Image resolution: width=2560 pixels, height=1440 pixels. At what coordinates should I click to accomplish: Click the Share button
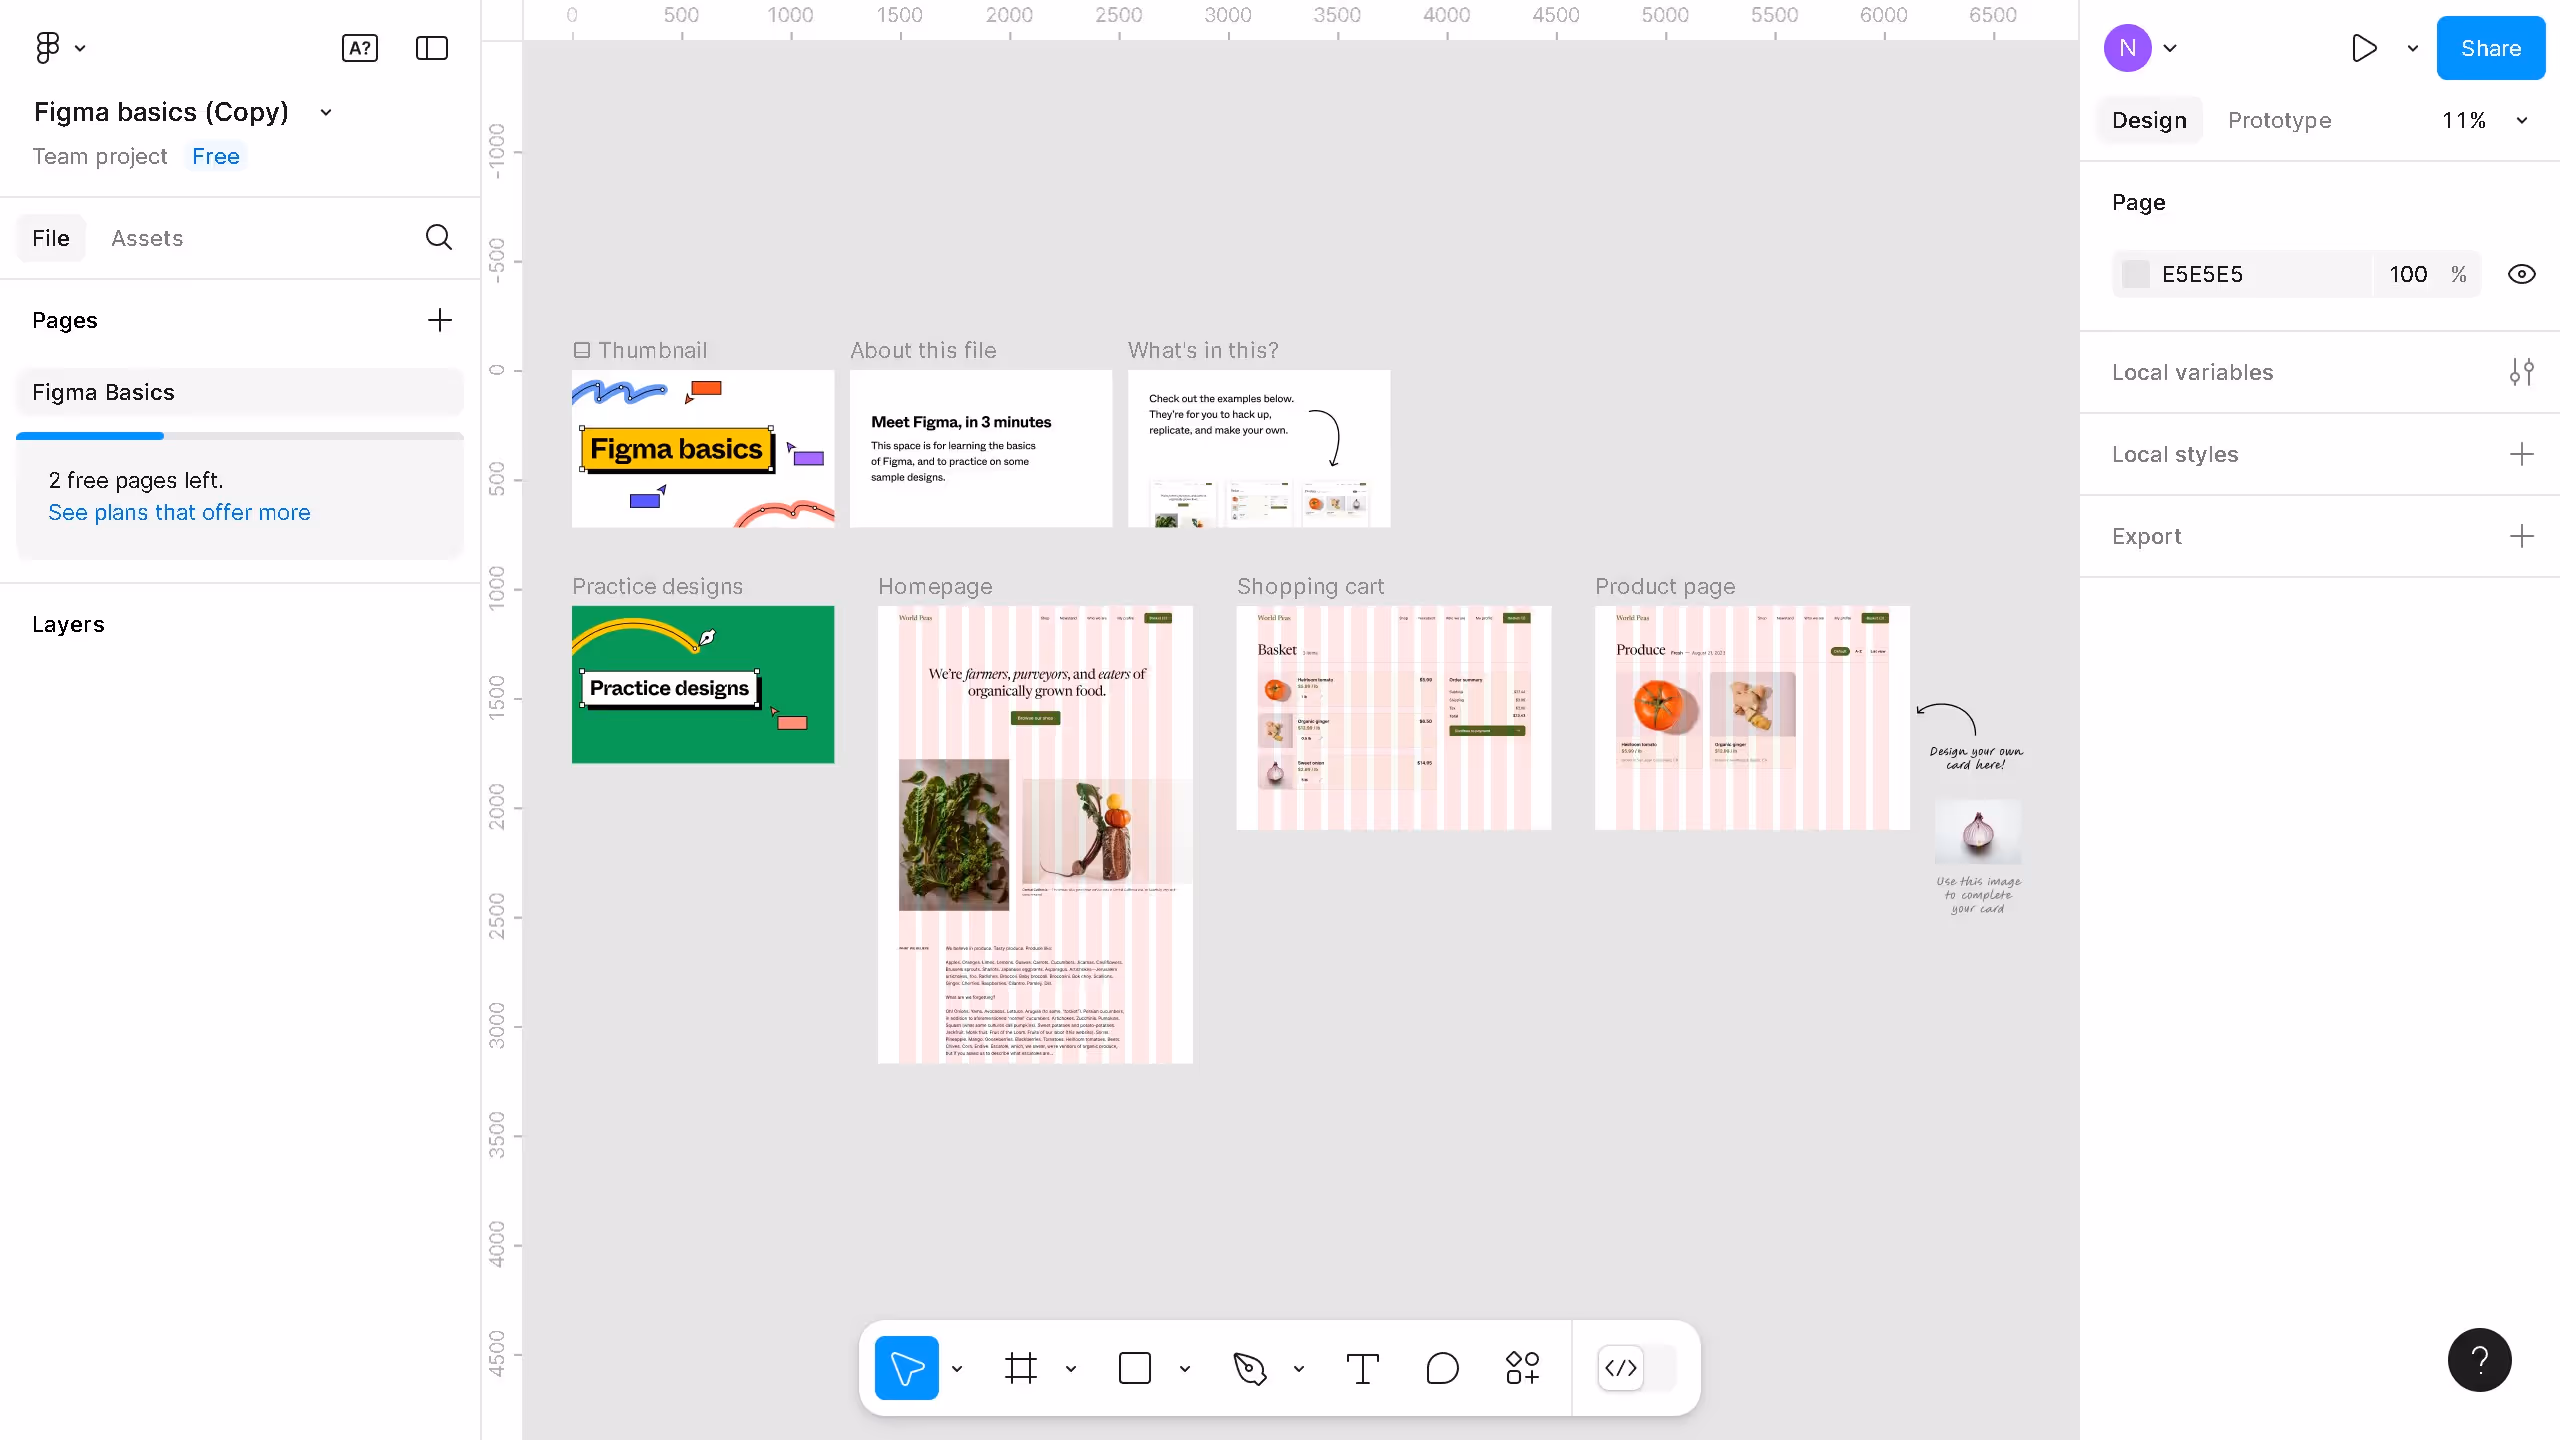point(2490,48)
